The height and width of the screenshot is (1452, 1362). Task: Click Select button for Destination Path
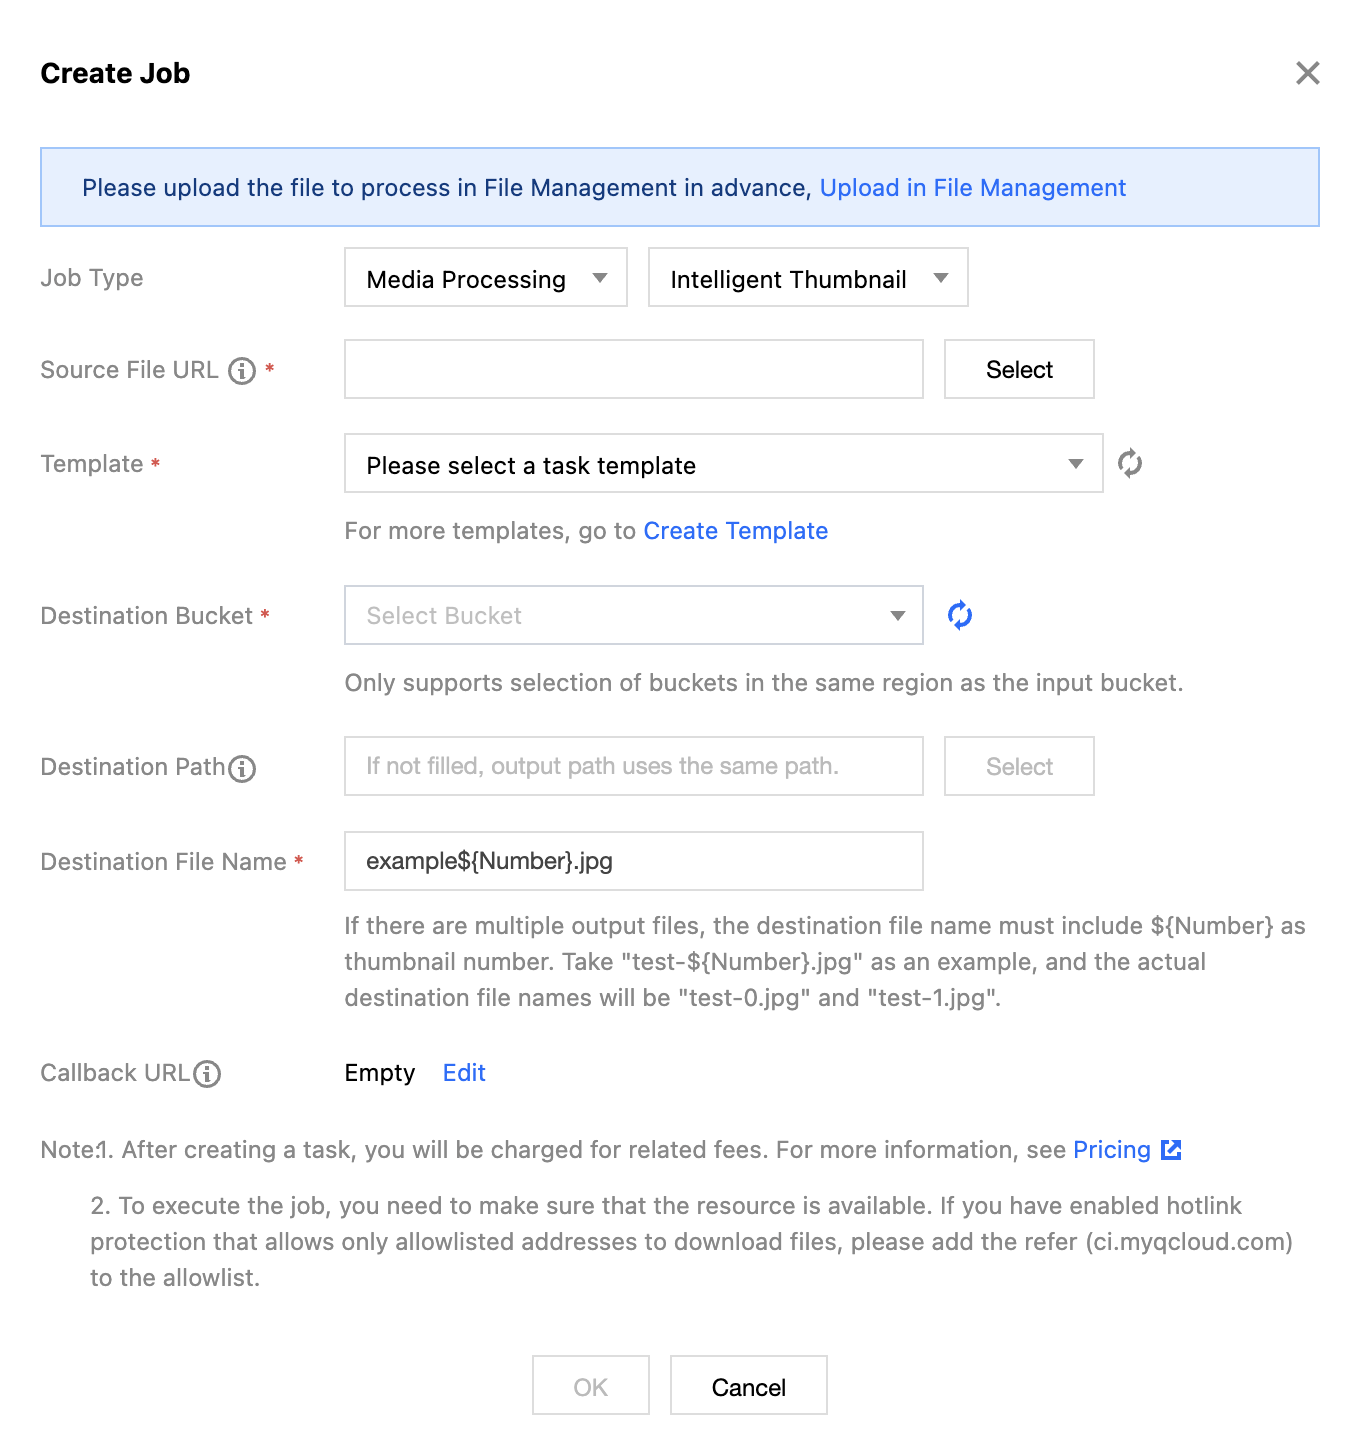[x=1019, y=767]
